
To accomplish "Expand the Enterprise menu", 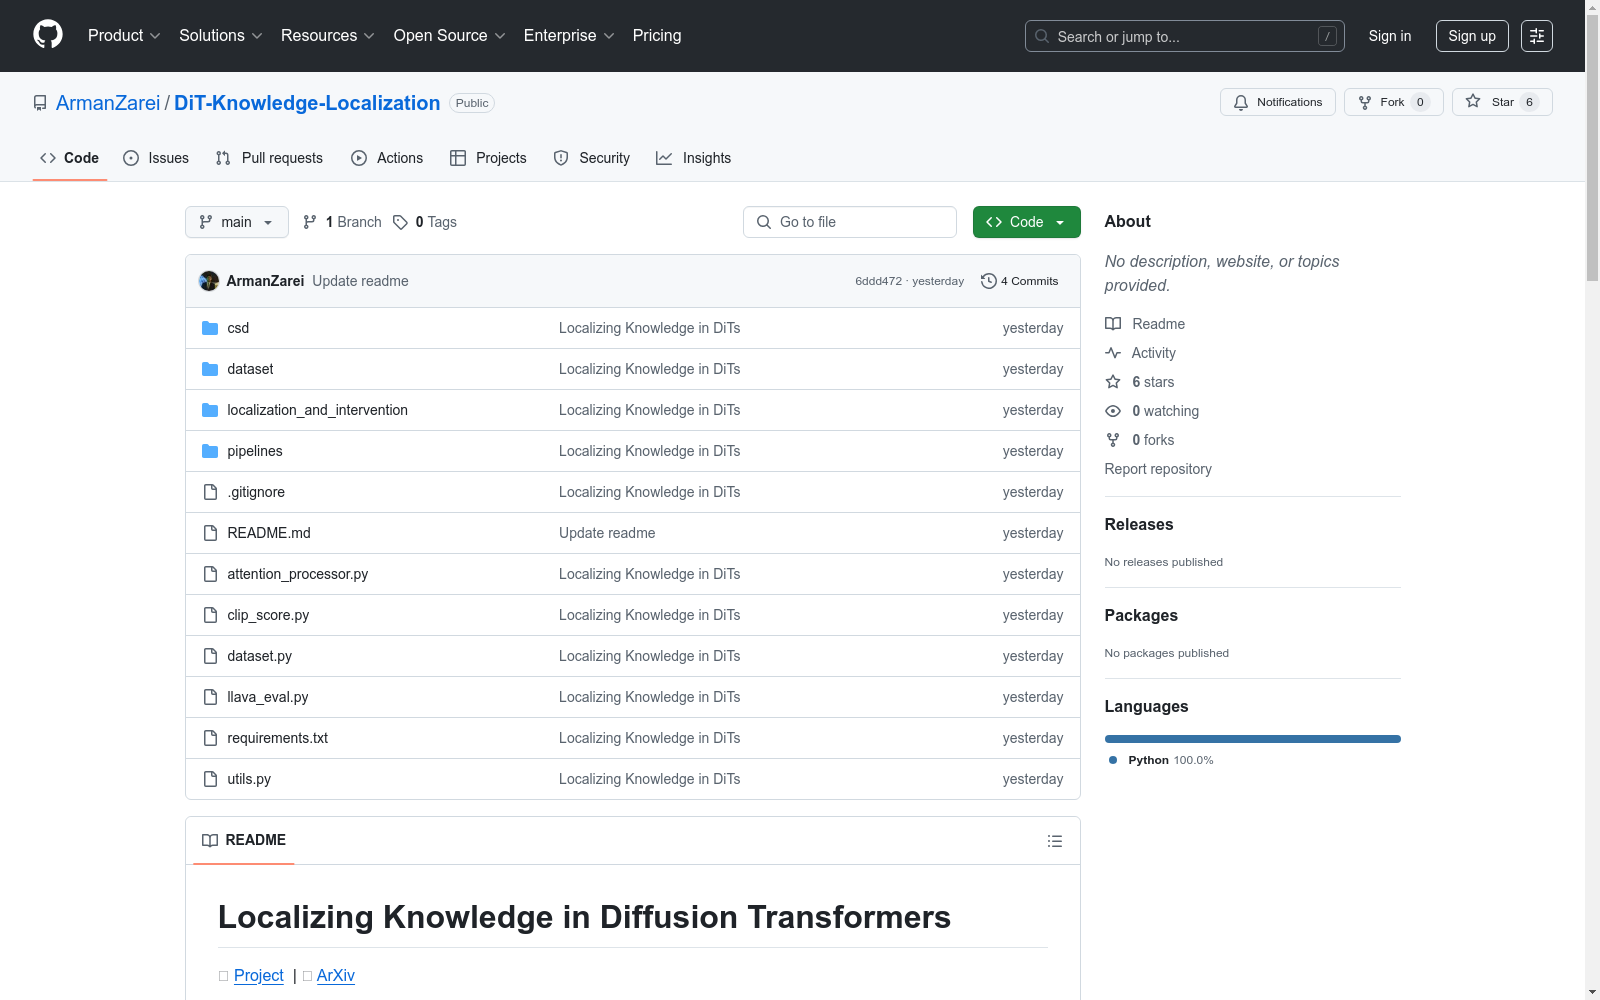I will pos(569,36).
